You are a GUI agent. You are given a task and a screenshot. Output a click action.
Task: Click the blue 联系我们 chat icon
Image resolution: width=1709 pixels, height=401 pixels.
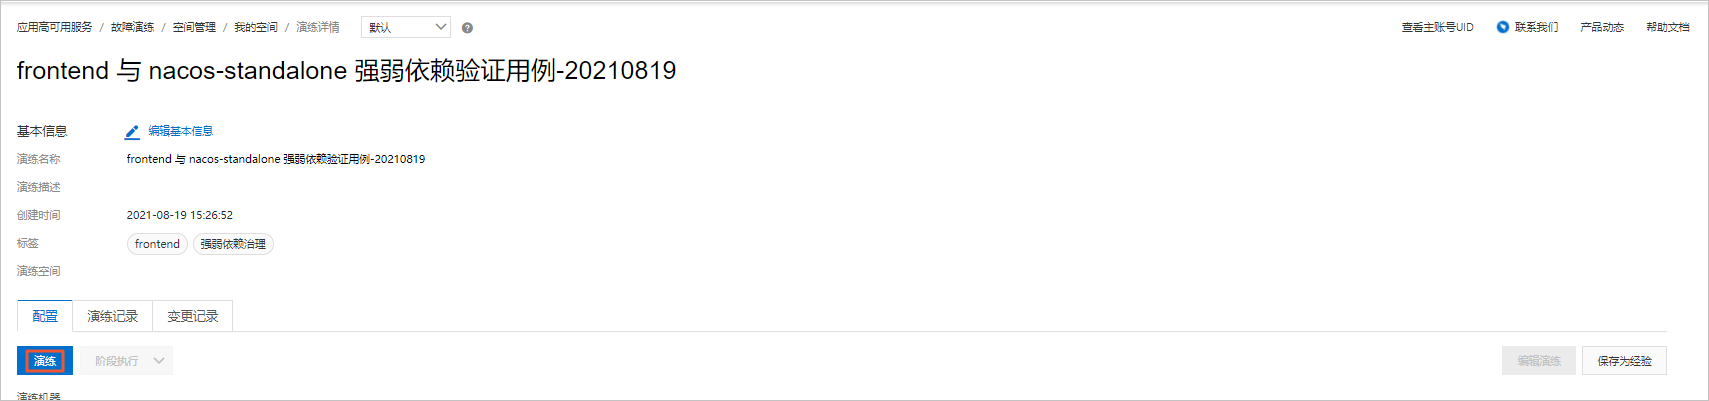[1502, 27]
